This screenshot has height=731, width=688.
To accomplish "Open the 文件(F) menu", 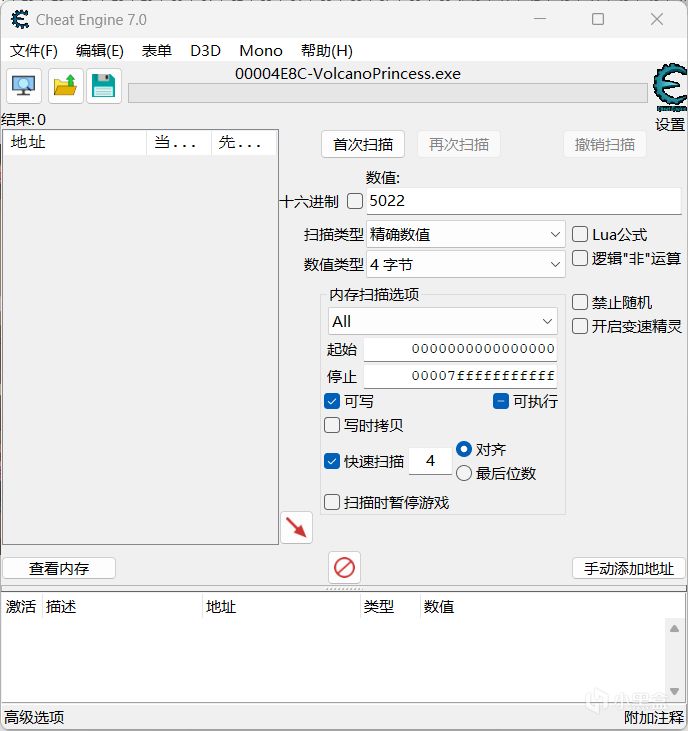I will click(x=34, y=50).
